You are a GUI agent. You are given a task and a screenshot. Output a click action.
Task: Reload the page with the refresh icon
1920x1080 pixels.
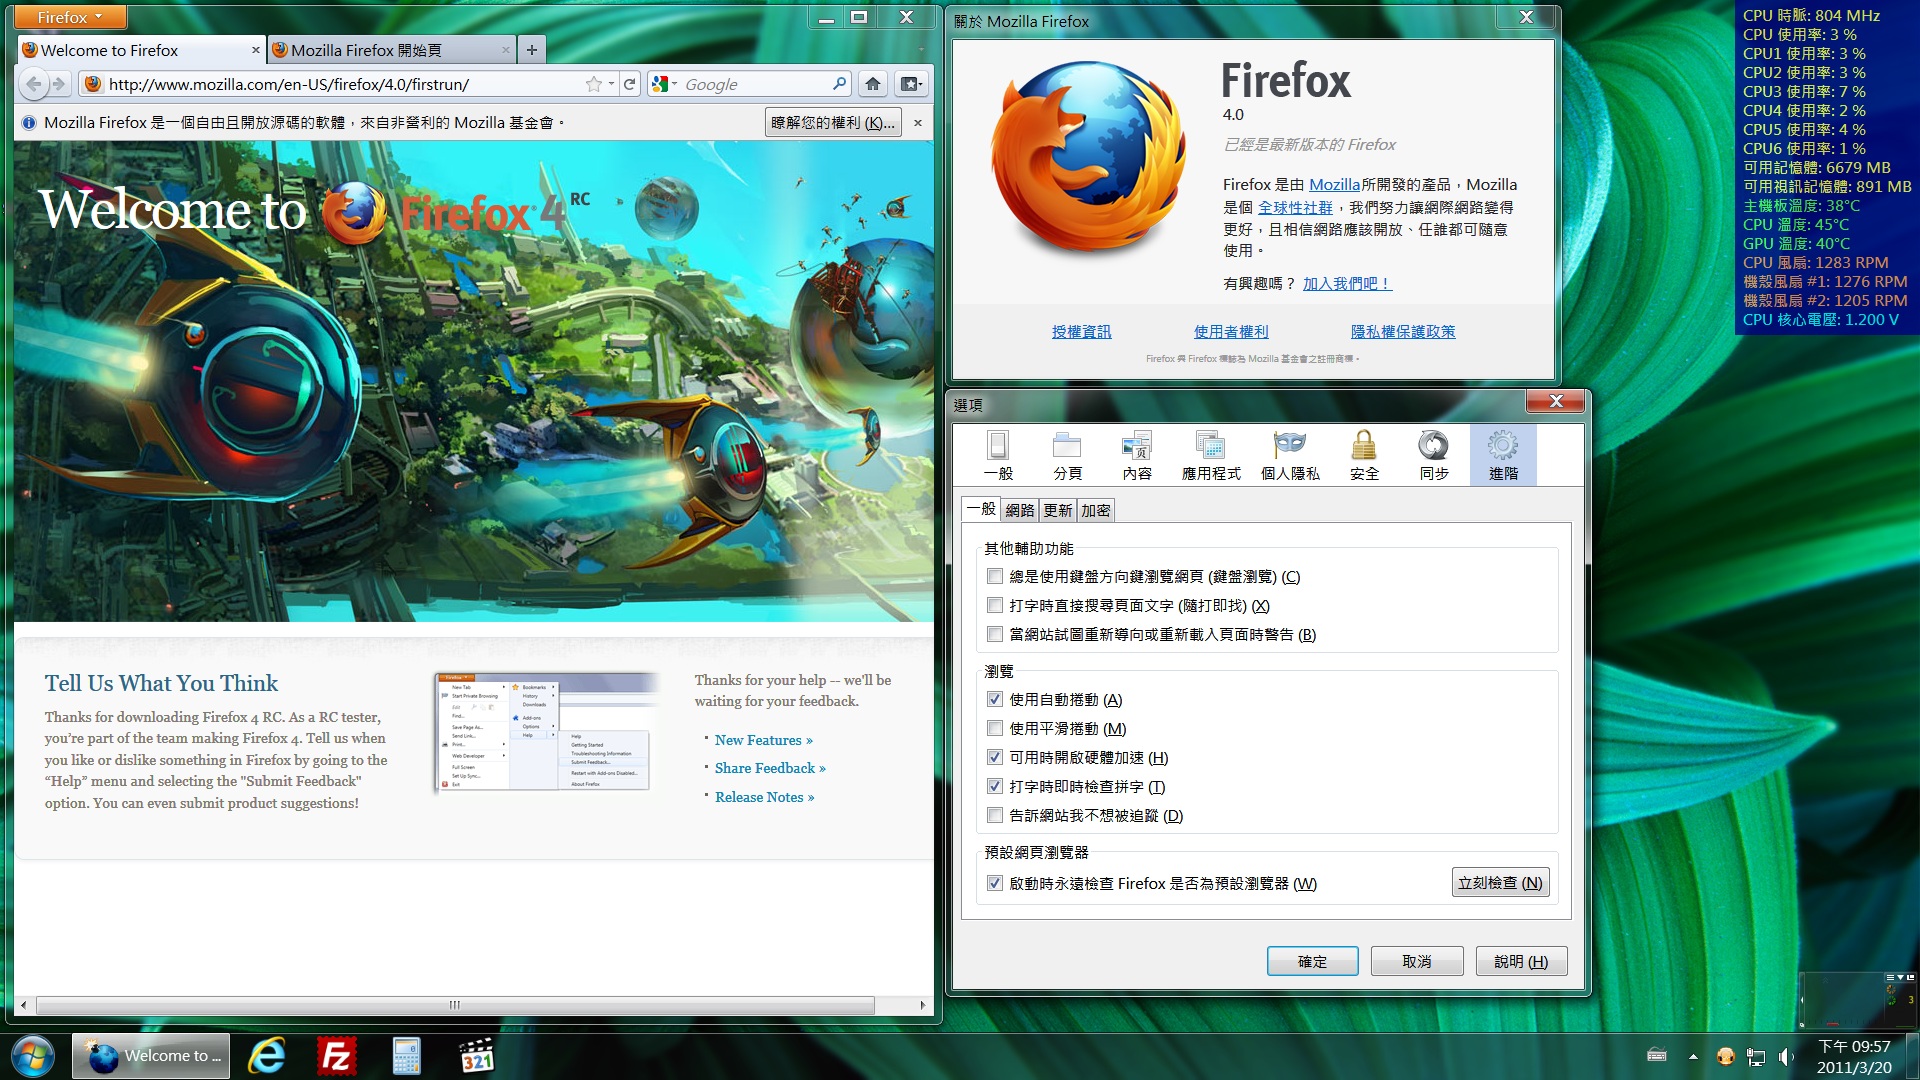point(630,84)
